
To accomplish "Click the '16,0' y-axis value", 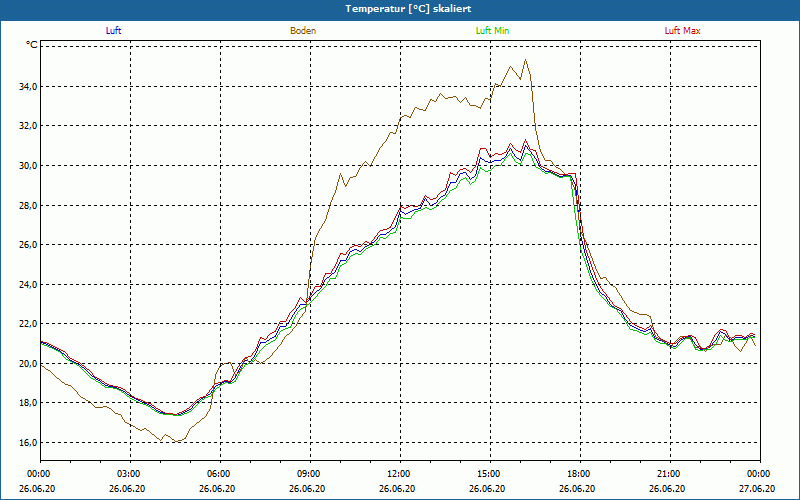I will tap(29, 443).
